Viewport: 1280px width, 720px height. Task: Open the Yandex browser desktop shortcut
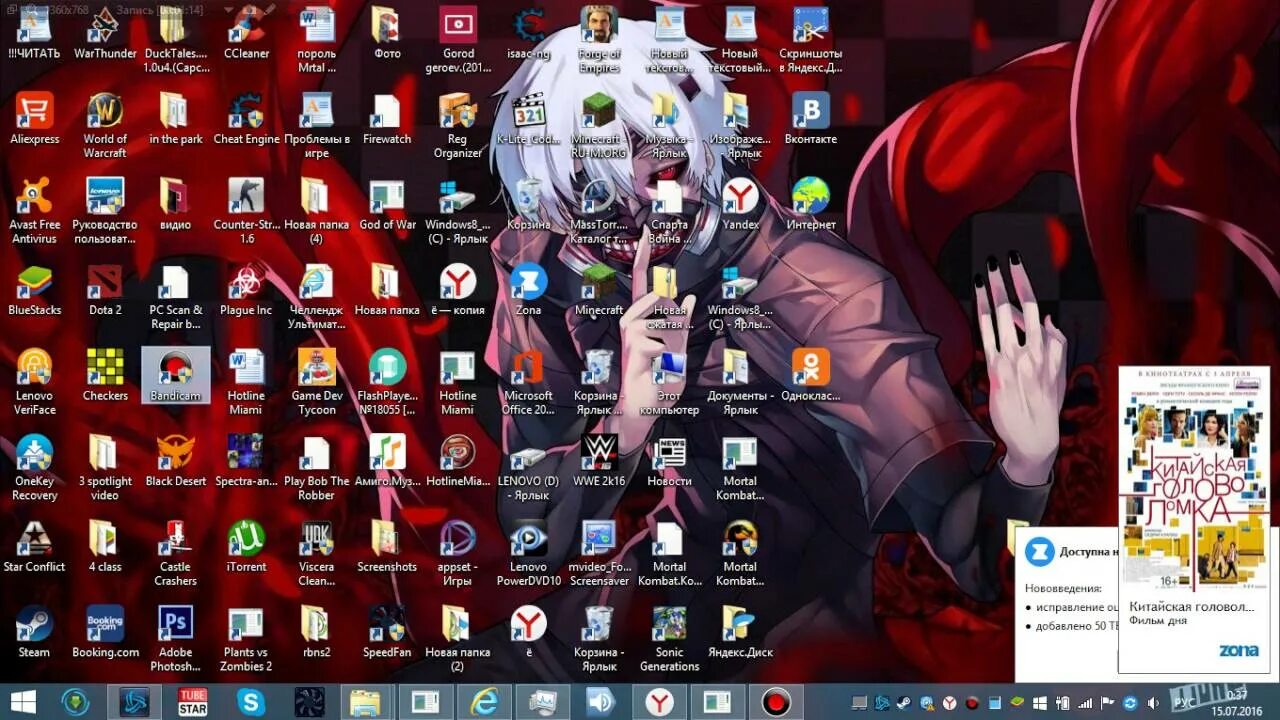pos(740,205)
